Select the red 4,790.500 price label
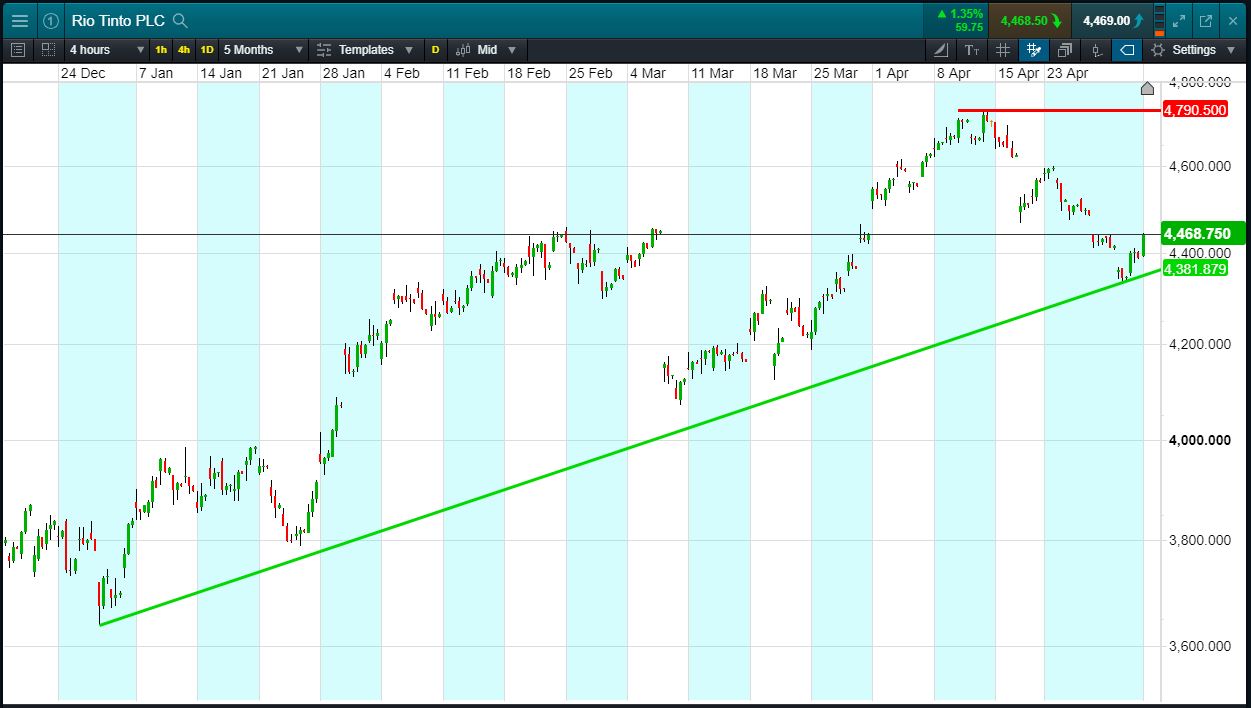Viewport: 1251px width, 708px height. 1195,110
